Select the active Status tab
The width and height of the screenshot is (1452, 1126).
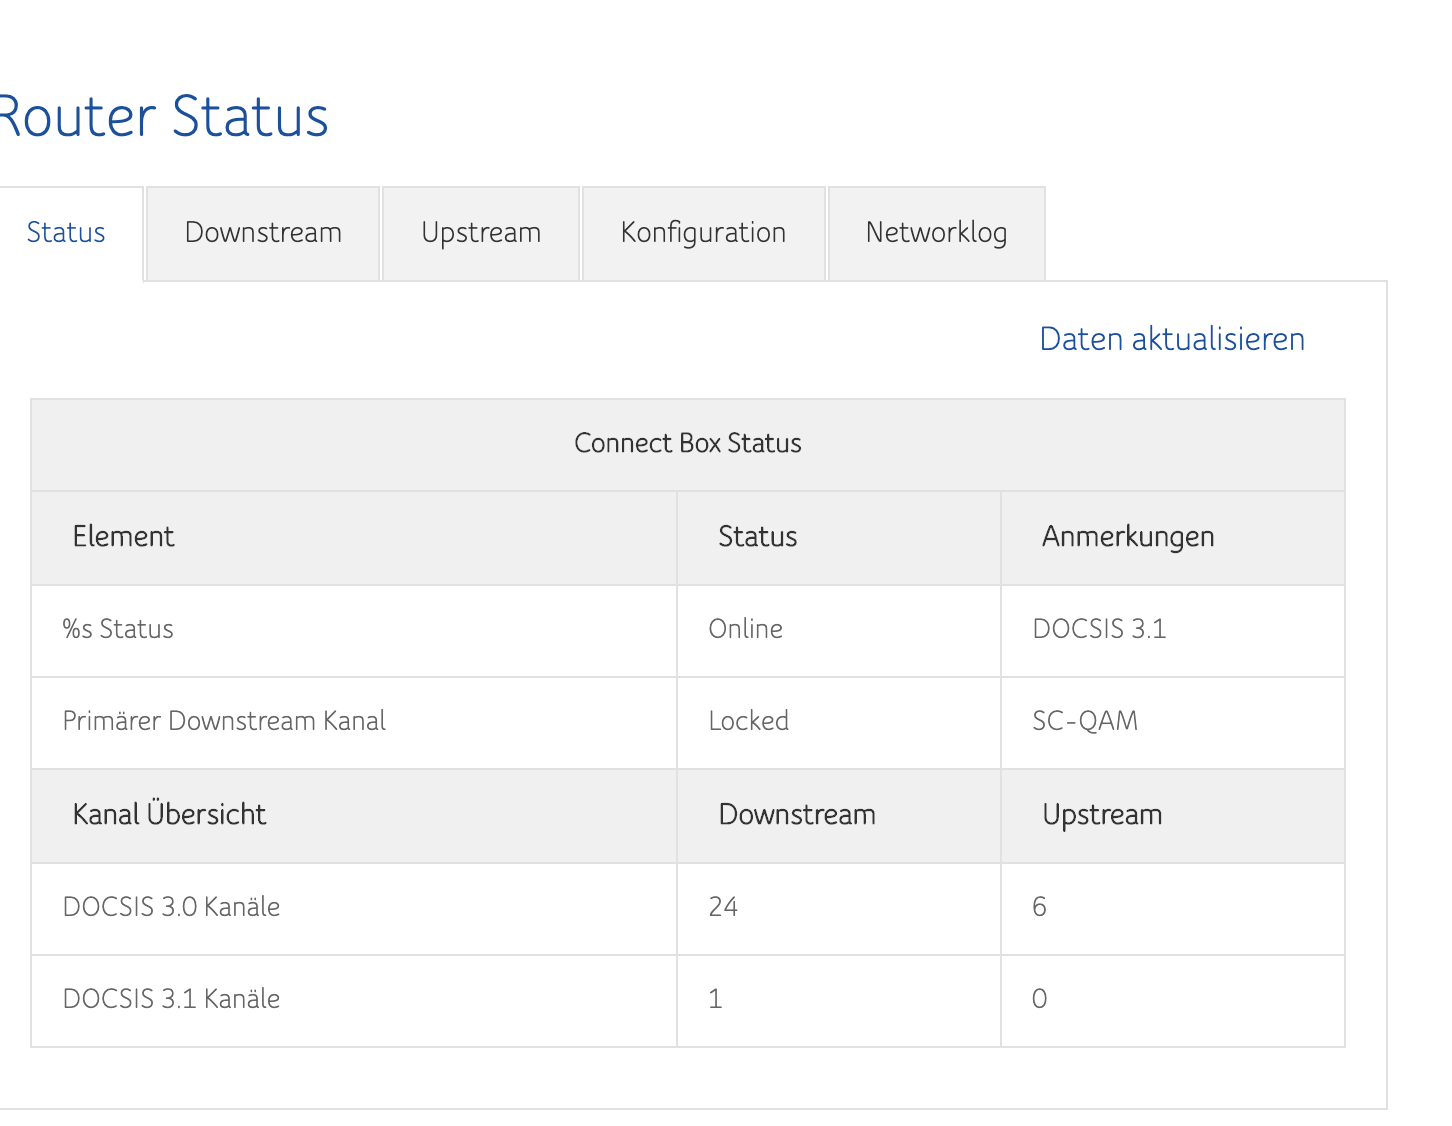tap(66, 233)
